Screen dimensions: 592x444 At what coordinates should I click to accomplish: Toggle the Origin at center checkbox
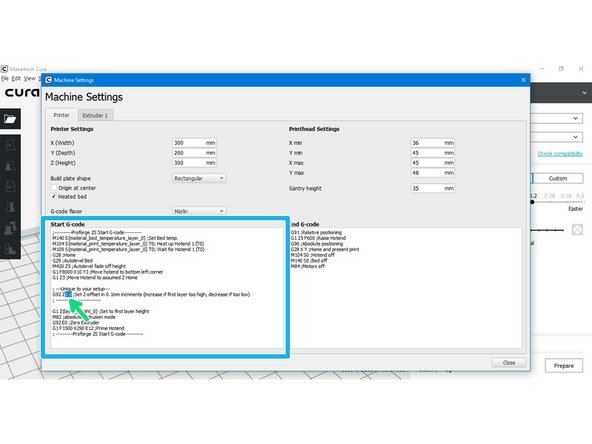point(54,188)
